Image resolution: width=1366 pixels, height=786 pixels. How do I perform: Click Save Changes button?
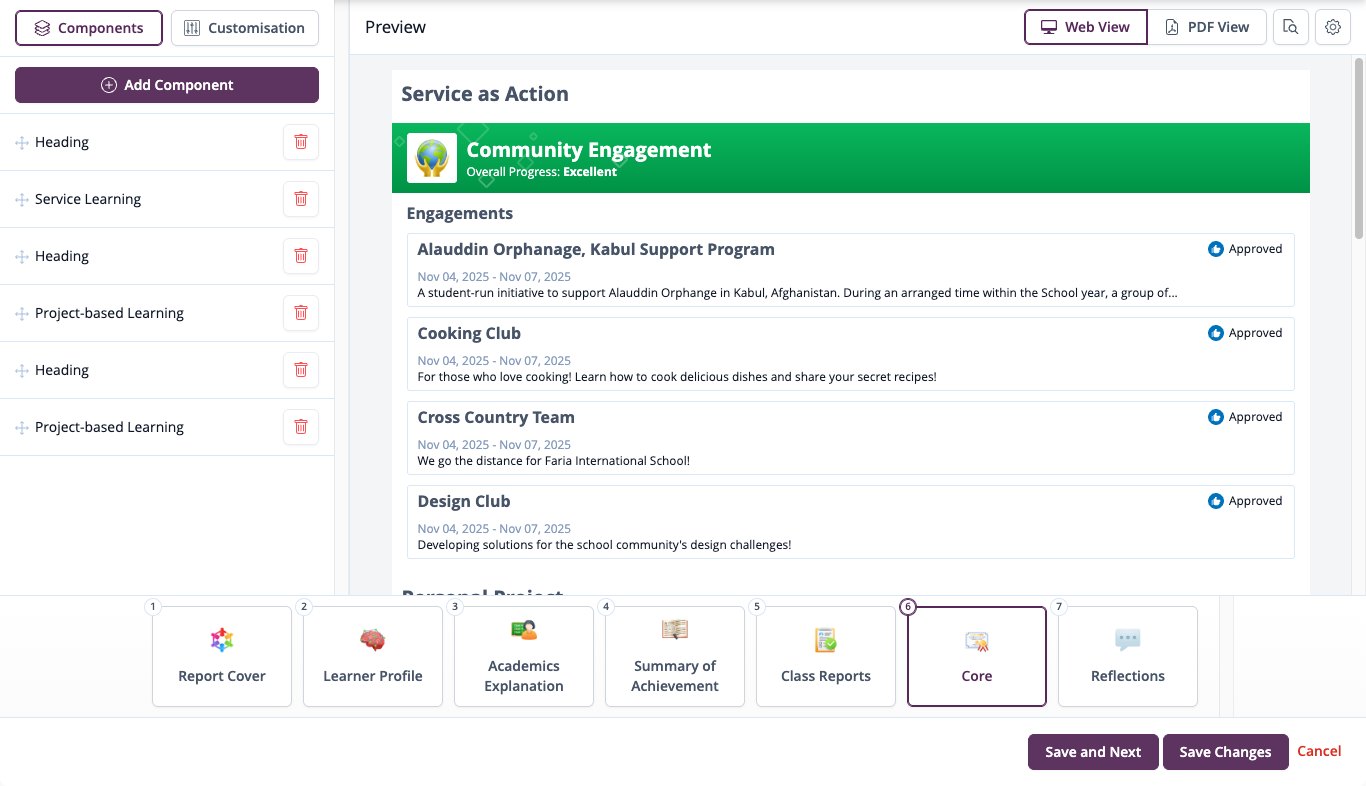click(x=1225, y=752)
